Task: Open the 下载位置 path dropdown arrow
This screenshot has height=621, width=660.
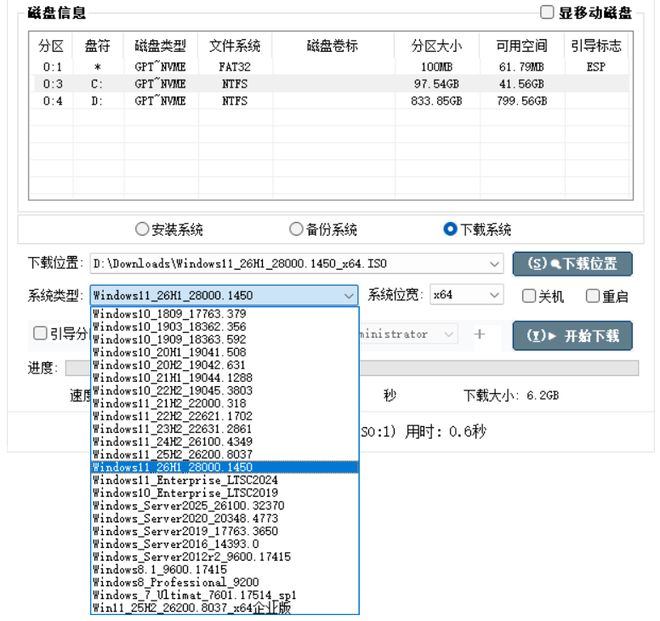Action: [x=495, y=264]
